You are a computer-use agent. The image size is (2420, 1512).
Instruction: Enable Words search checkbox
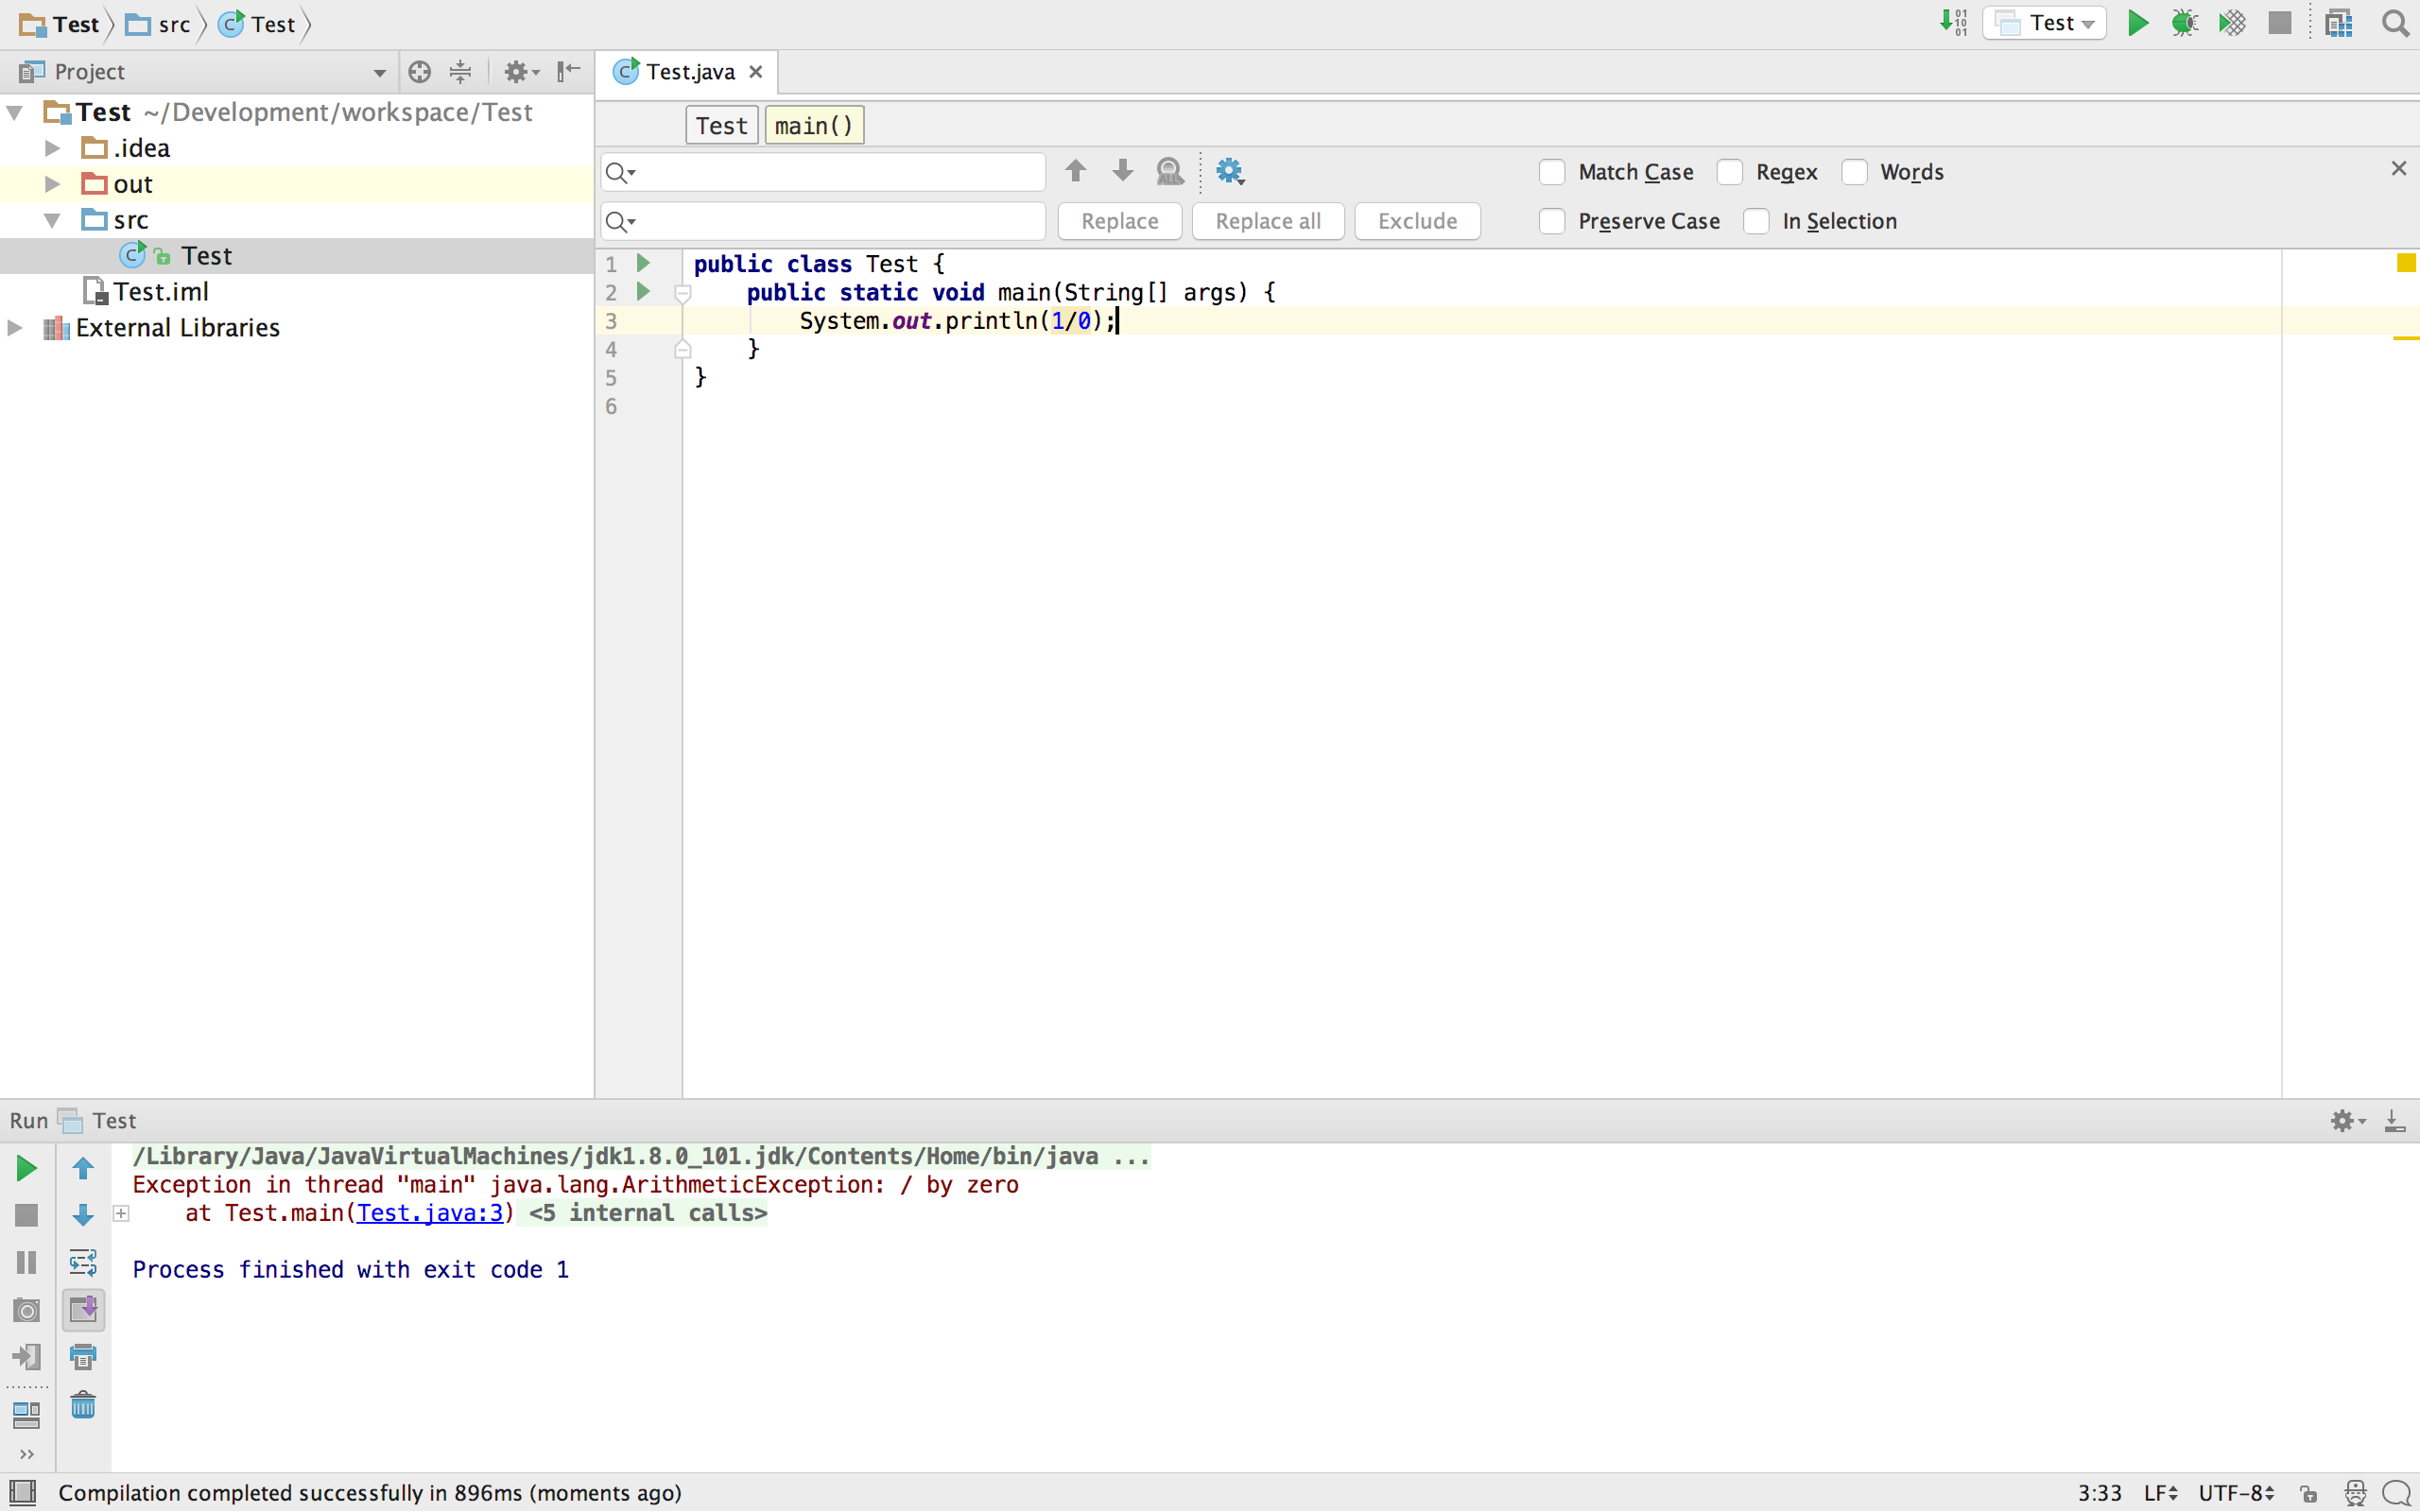tap(1854, 172)
